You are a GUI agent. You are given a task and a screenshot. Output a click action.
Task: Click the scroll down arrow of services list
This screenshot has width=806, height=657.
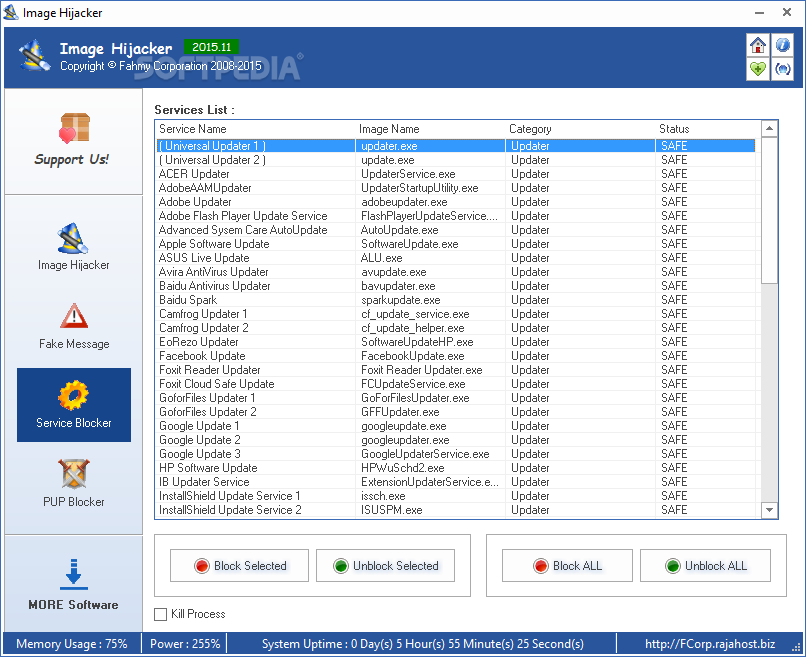770,510
